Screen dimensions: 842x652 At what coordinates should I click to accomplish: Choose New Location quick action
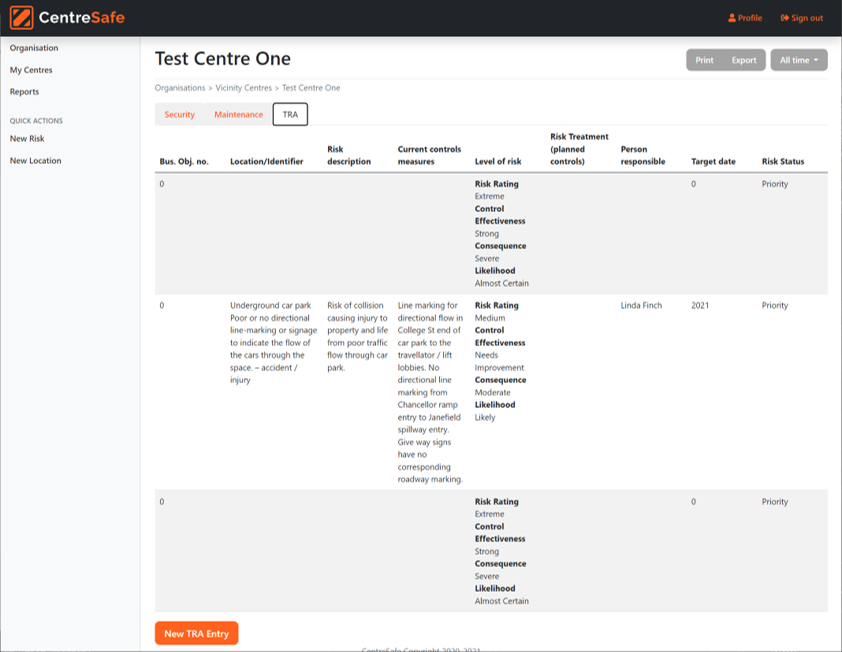click(35, 161)
